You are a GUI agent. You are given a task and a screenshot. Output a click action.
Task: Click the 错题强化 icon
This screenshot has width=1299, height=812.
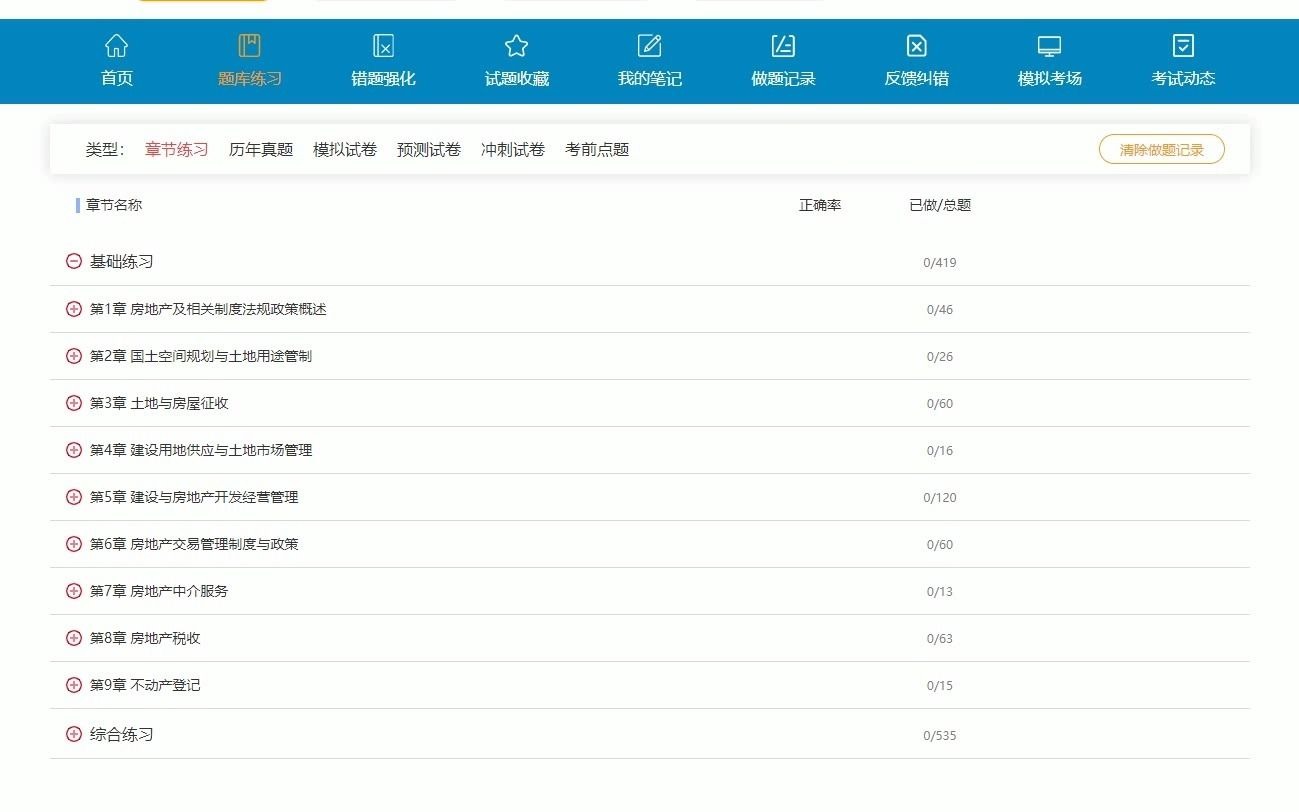[x=383, y=46]
